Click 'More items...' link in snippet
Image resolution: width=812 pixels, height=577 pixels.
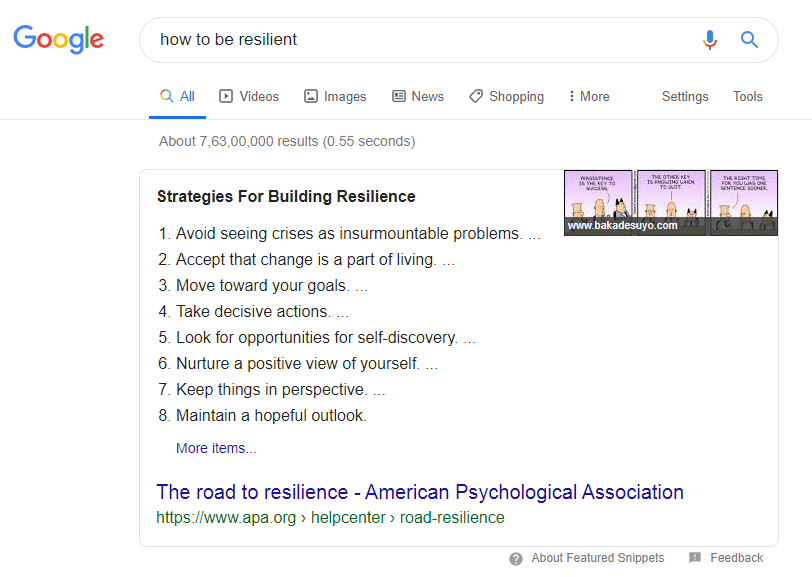point(216,448)
